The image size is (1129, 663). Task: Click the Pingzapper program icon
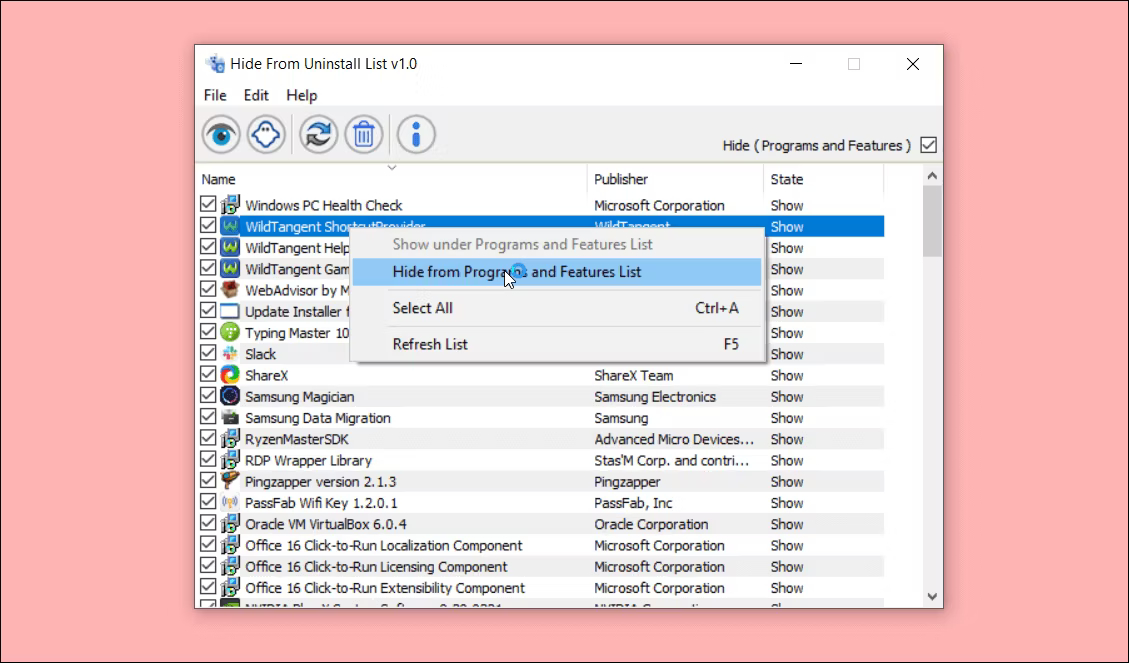(230, 481)
